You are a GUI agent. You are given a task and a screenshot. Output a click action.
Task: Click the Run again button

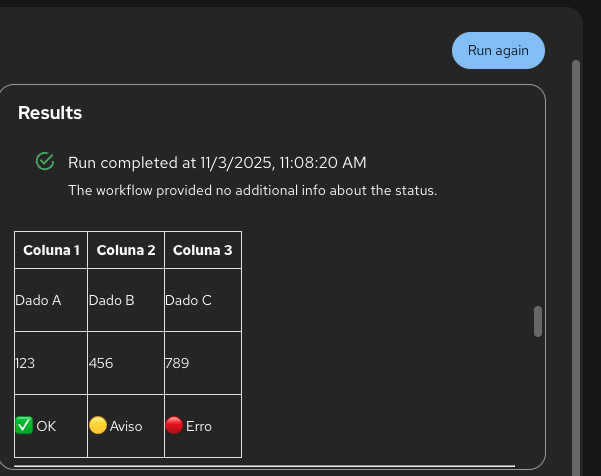point(498,51)
